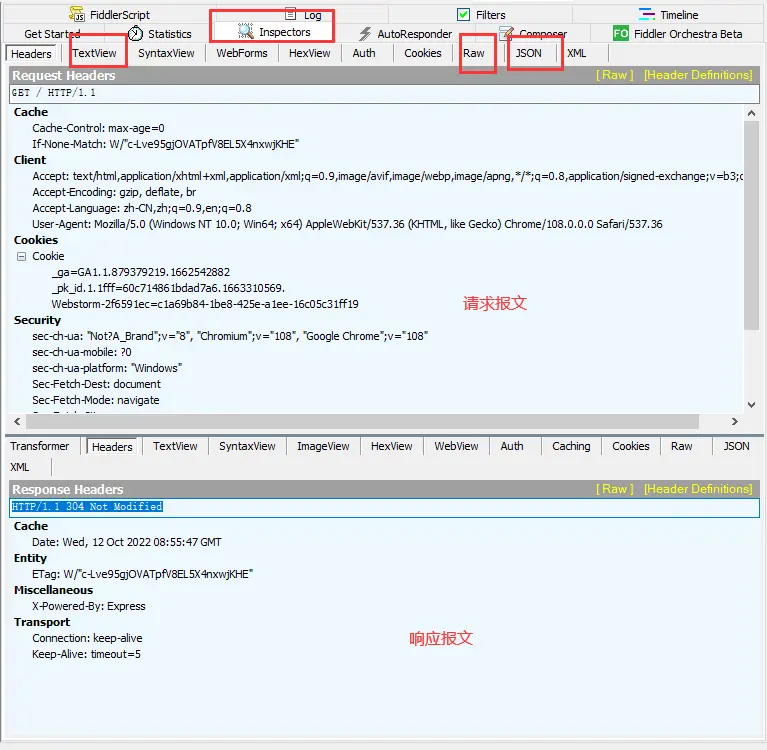Open the FiddlerScript tab icon
Screen dimensions: 767x750
coord(77,14)
